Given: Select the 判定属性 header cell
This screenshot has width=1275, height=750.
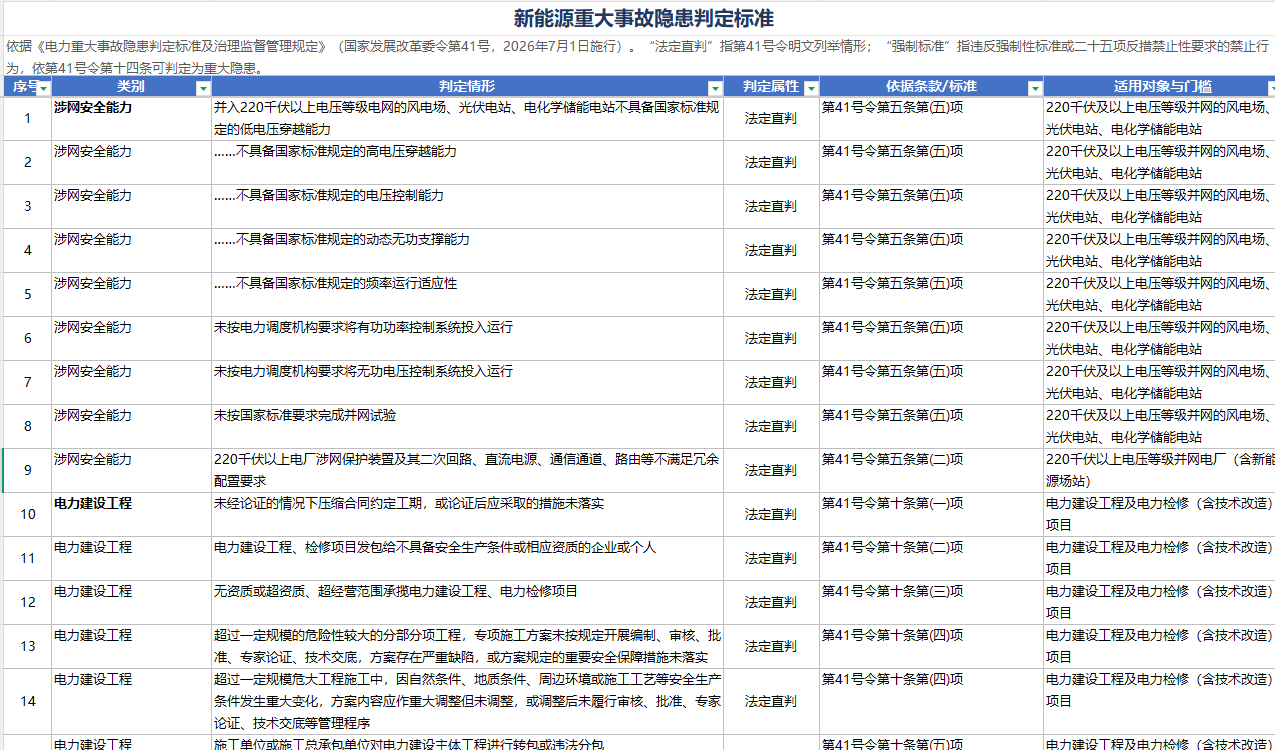Looking at the screenshot, I should pyautogui.click(x=771, y=87).
